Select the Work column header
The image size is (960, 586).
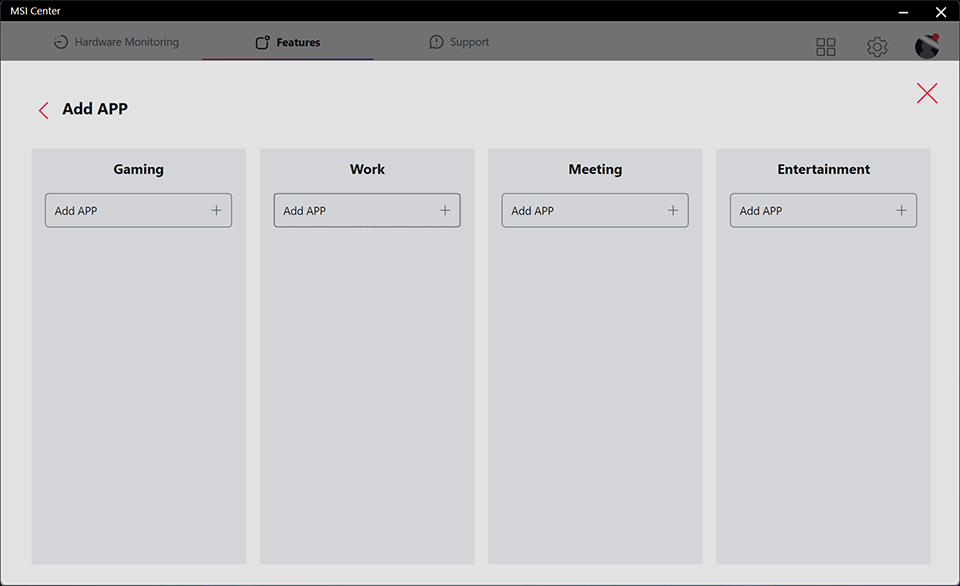click(x=367, y=170)
